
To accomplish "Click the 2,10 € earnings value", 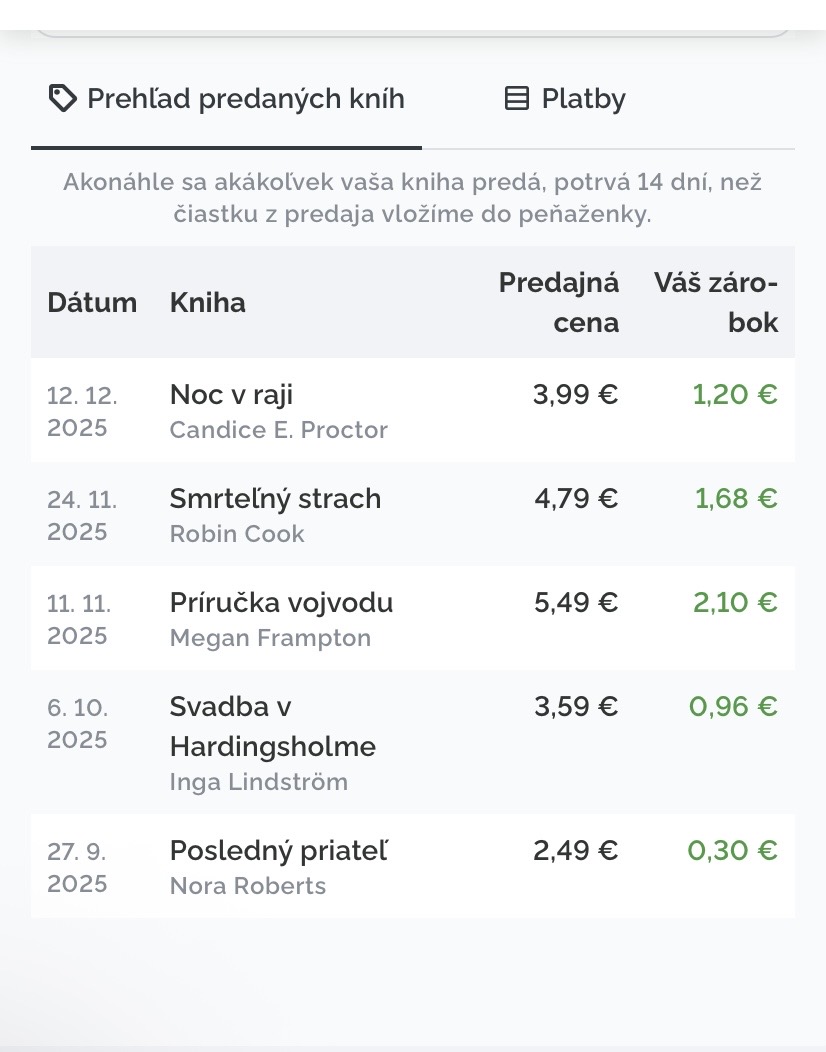I will click(735, 602).
